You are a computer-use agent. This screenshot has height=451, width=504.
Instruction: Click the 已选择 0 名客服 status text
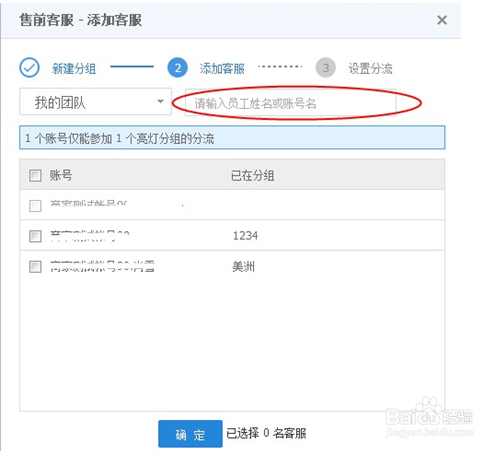(266, 433)
